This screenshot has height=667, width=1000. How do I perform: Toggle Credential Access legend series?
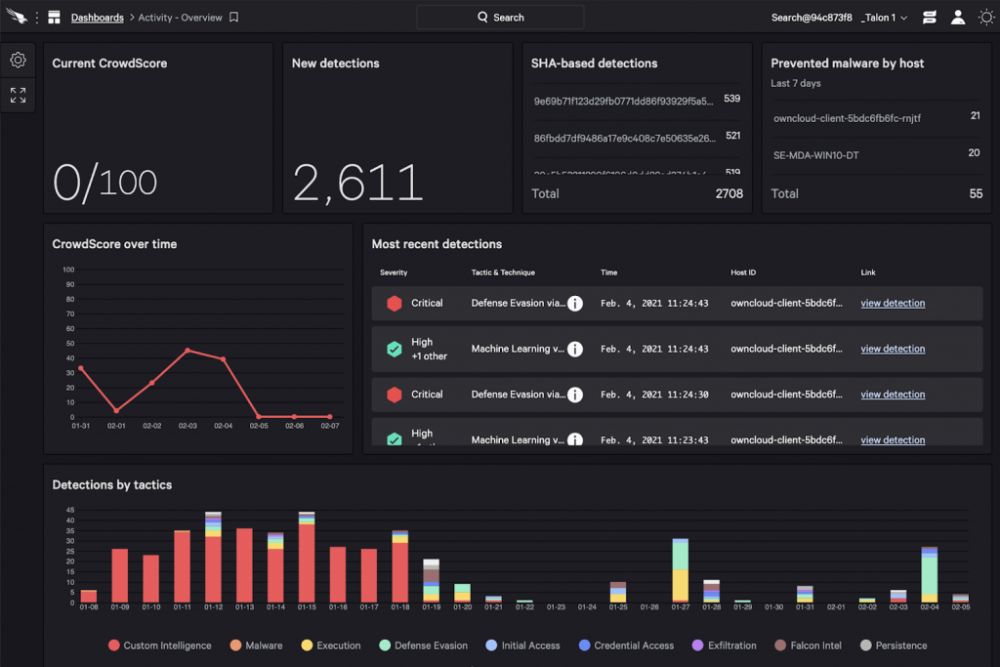(626, 645)
